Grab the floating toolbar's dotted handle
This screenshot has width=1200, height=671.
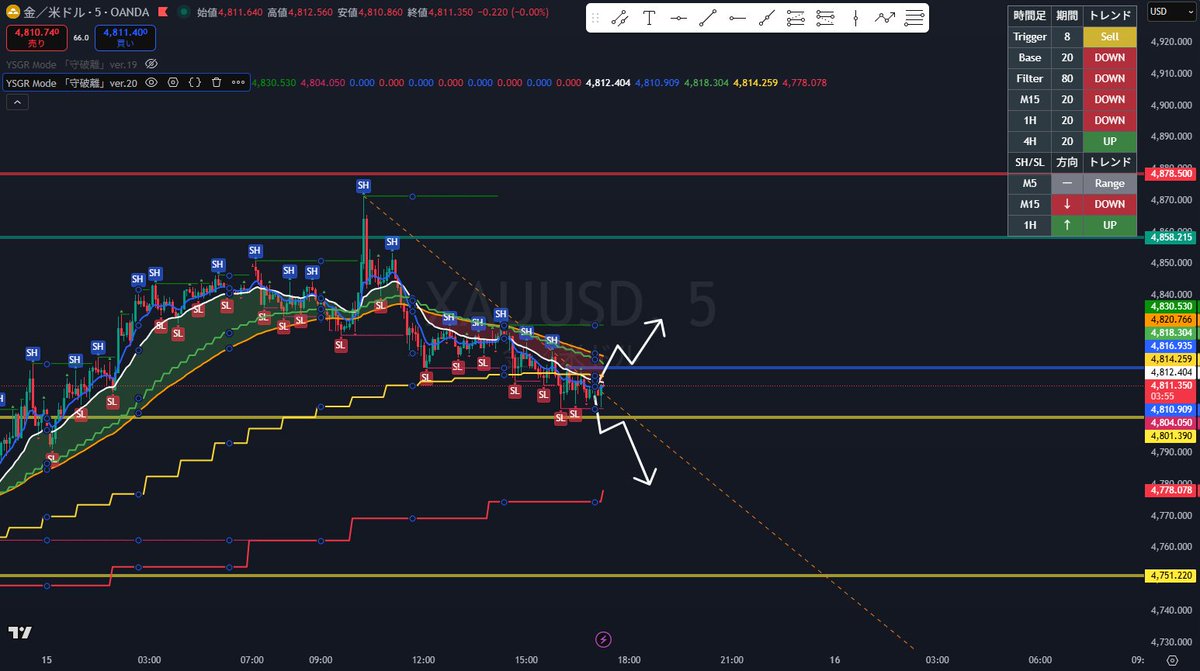click(596, 18)
